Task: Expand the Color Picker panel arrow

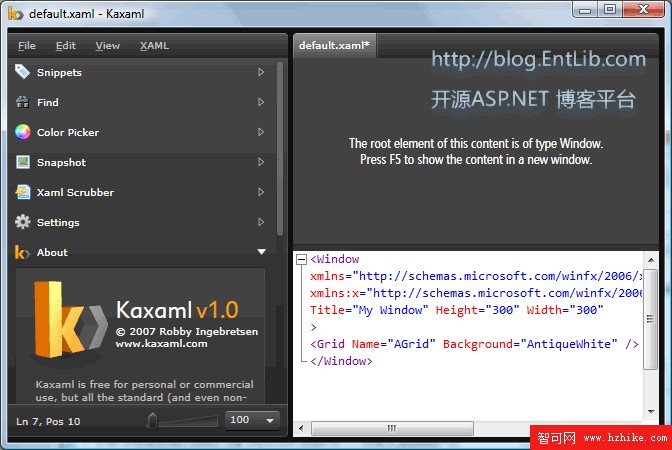Action: pyautogui.click(x=261, y=132)
